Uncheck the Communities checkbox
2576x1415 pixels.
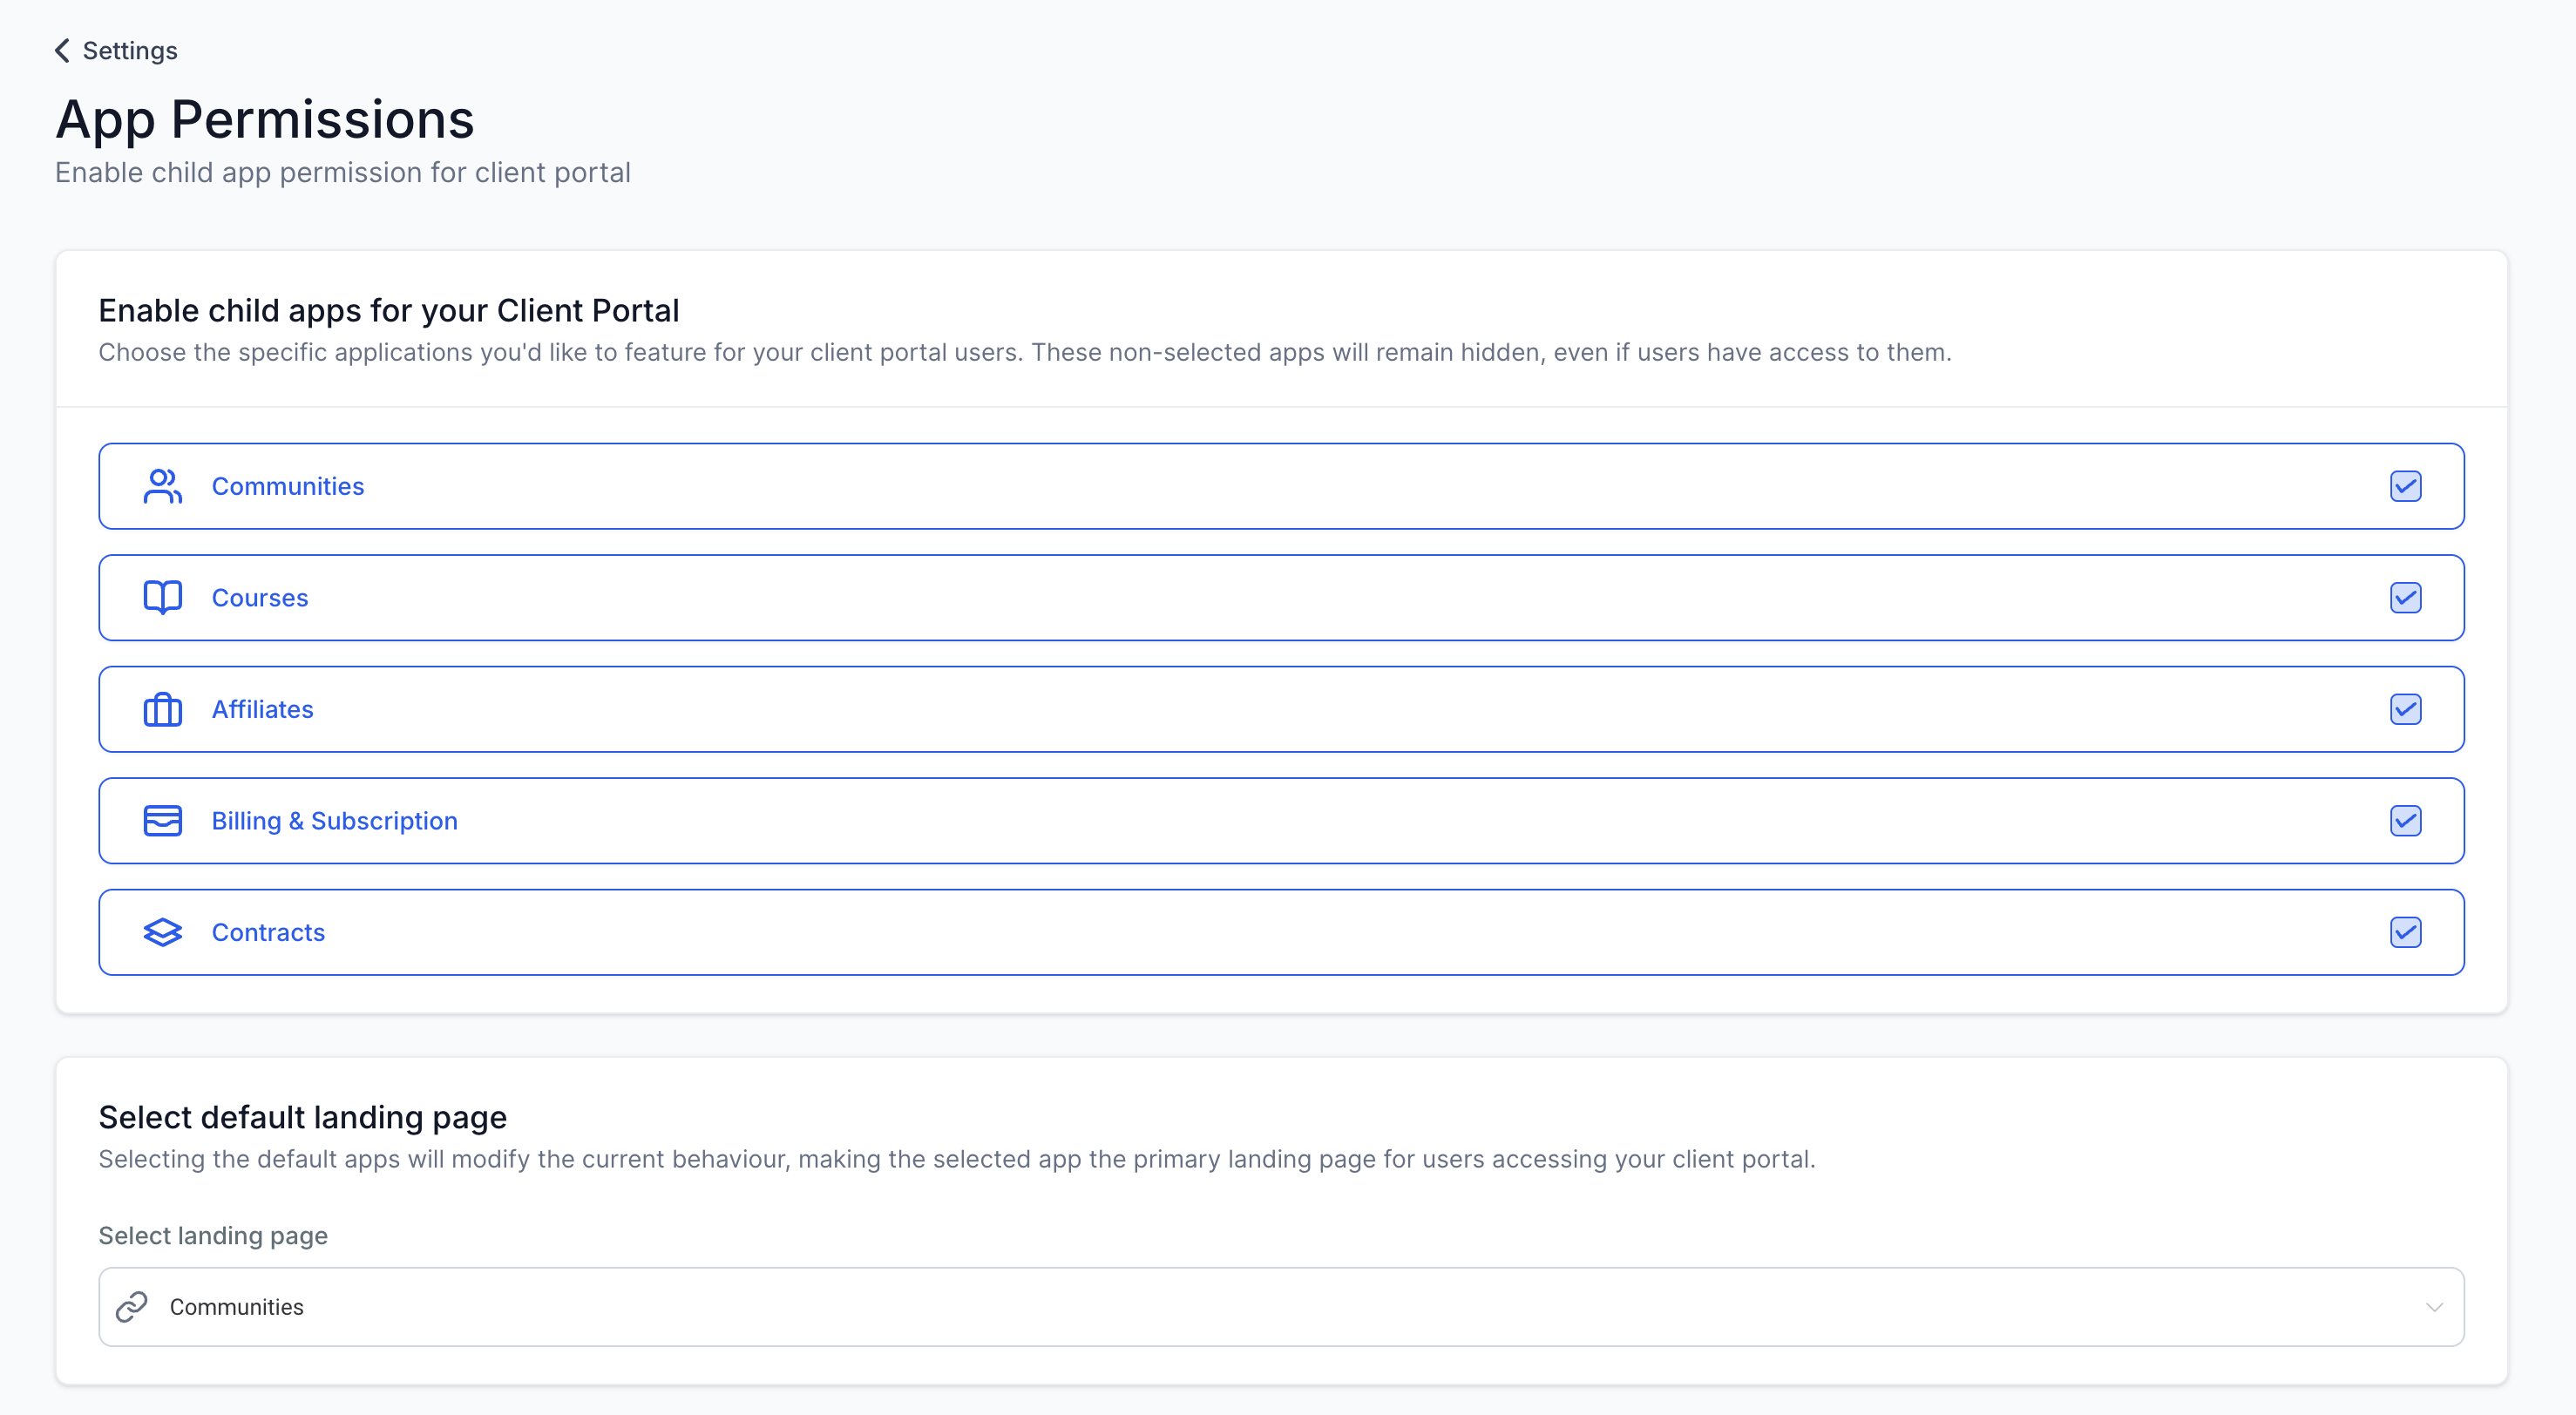tap(2405, 486)
